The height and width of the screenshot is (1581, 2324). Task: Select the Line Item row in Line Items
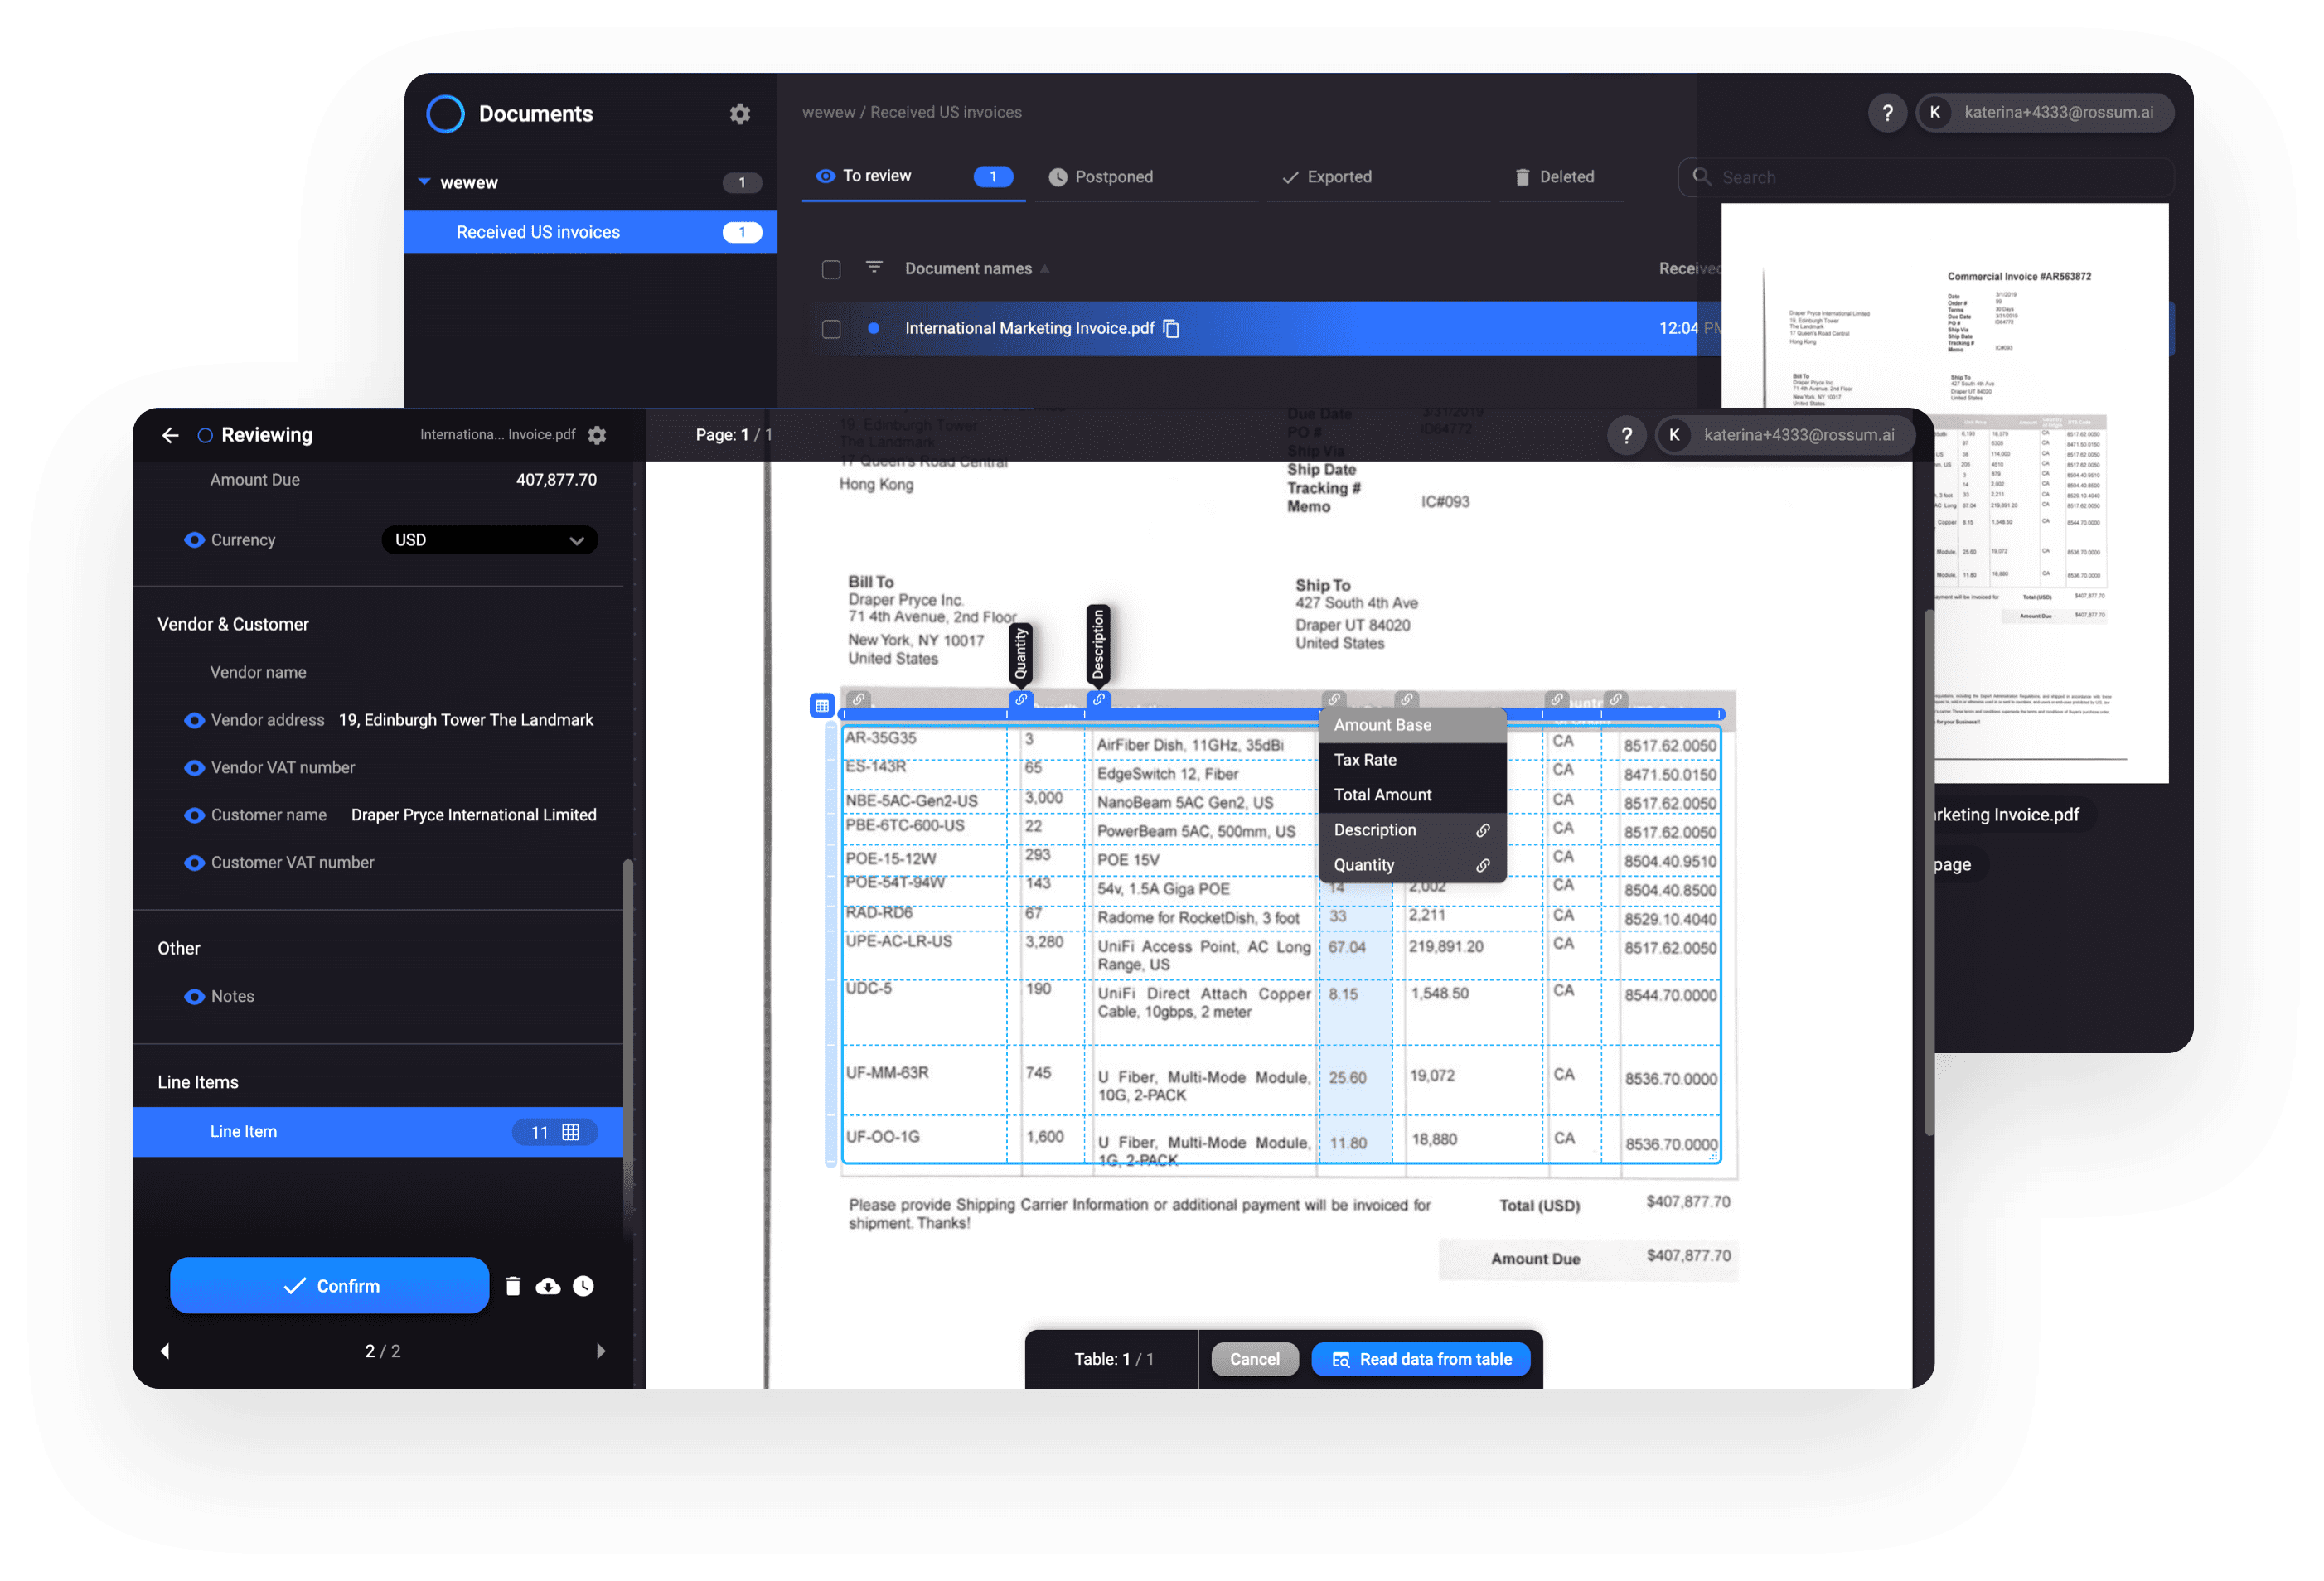[377, 1132]
